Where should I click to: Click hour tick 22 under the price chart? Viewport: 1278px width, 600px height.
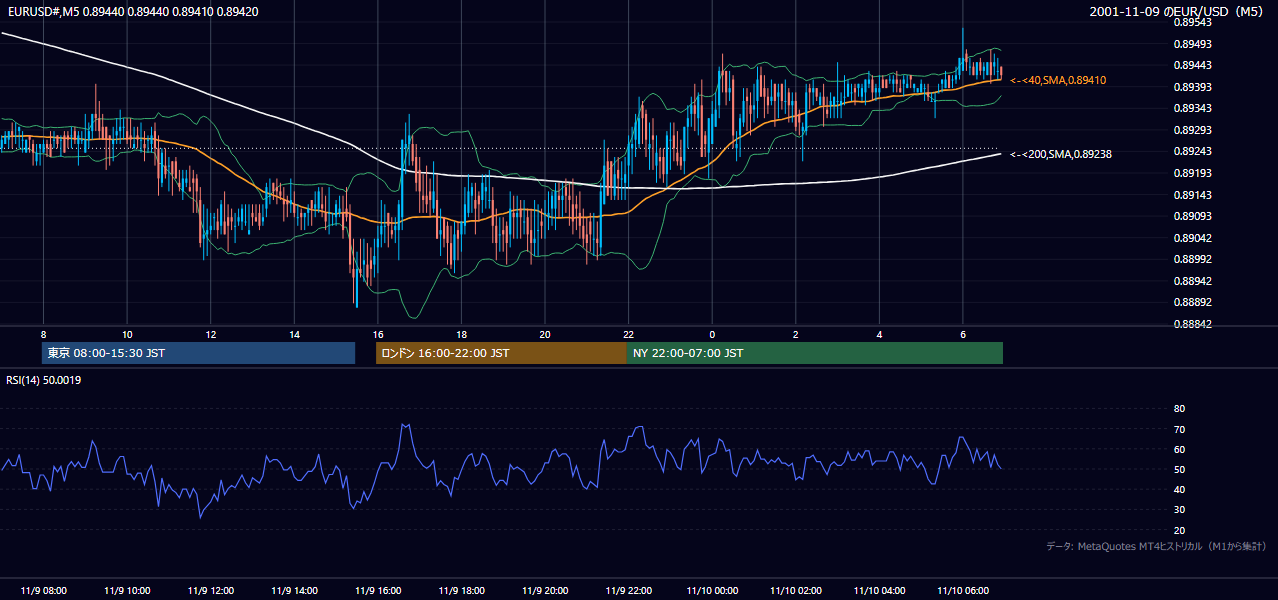point(628,334)
